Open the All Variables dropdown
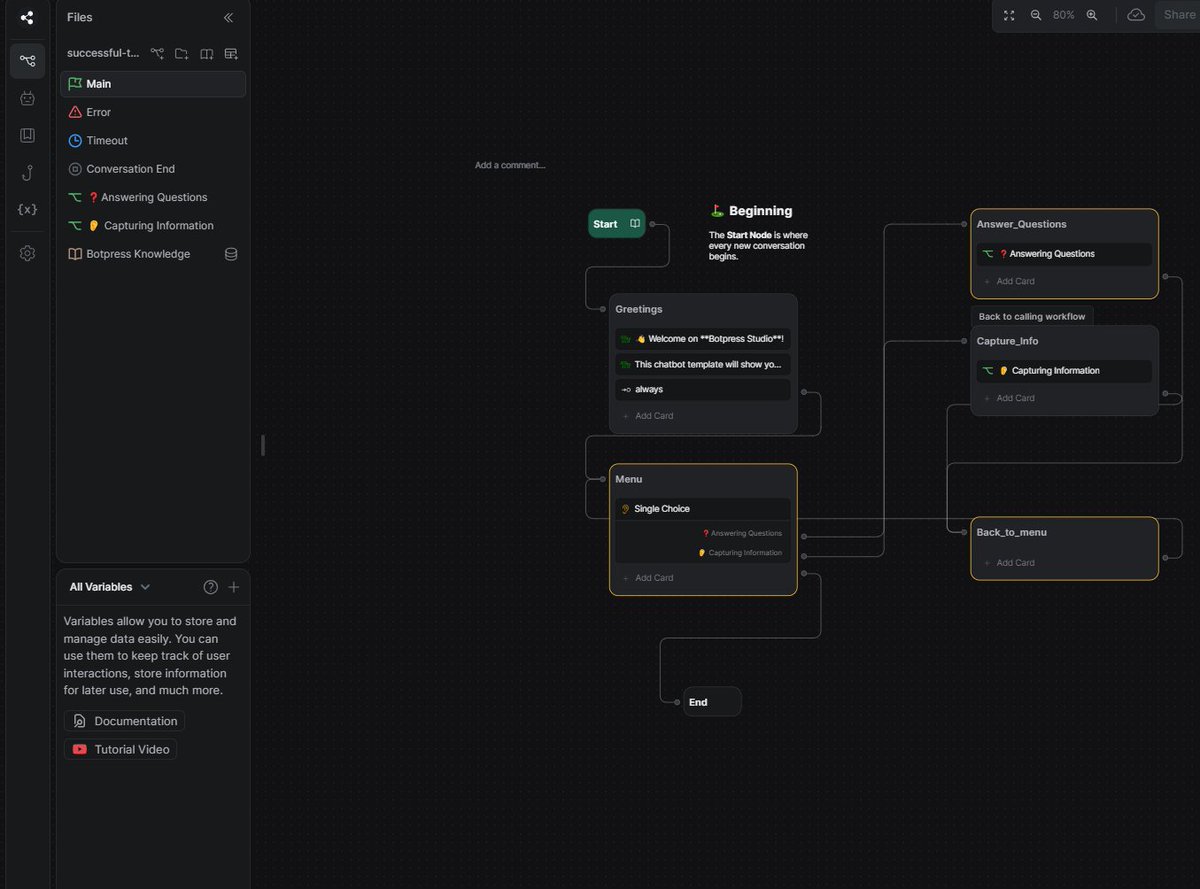This screenshot has width=1200, height=889. point(109,587)
